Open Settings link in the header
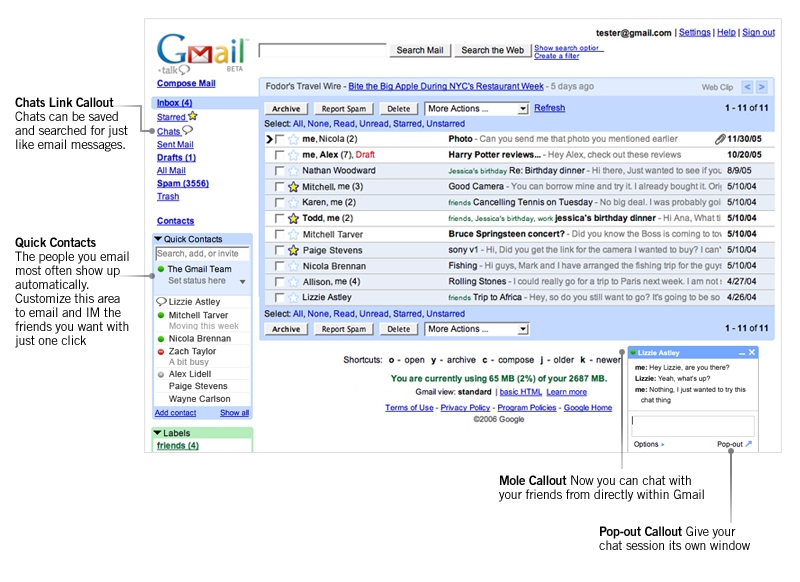This screenshot has width=800, height=582. (694, 33)
